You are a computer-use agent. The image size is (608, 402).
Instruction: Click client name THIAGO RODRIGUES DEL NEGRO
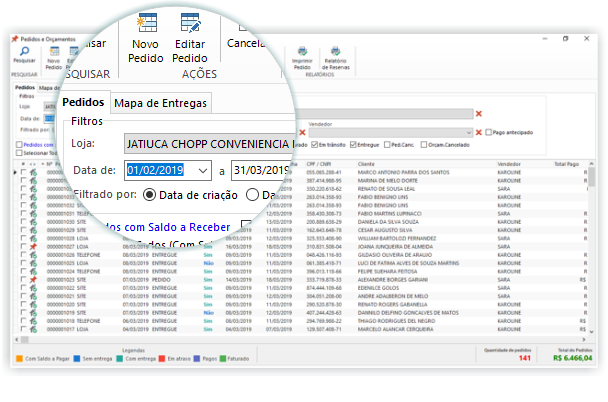coord(396,321)
